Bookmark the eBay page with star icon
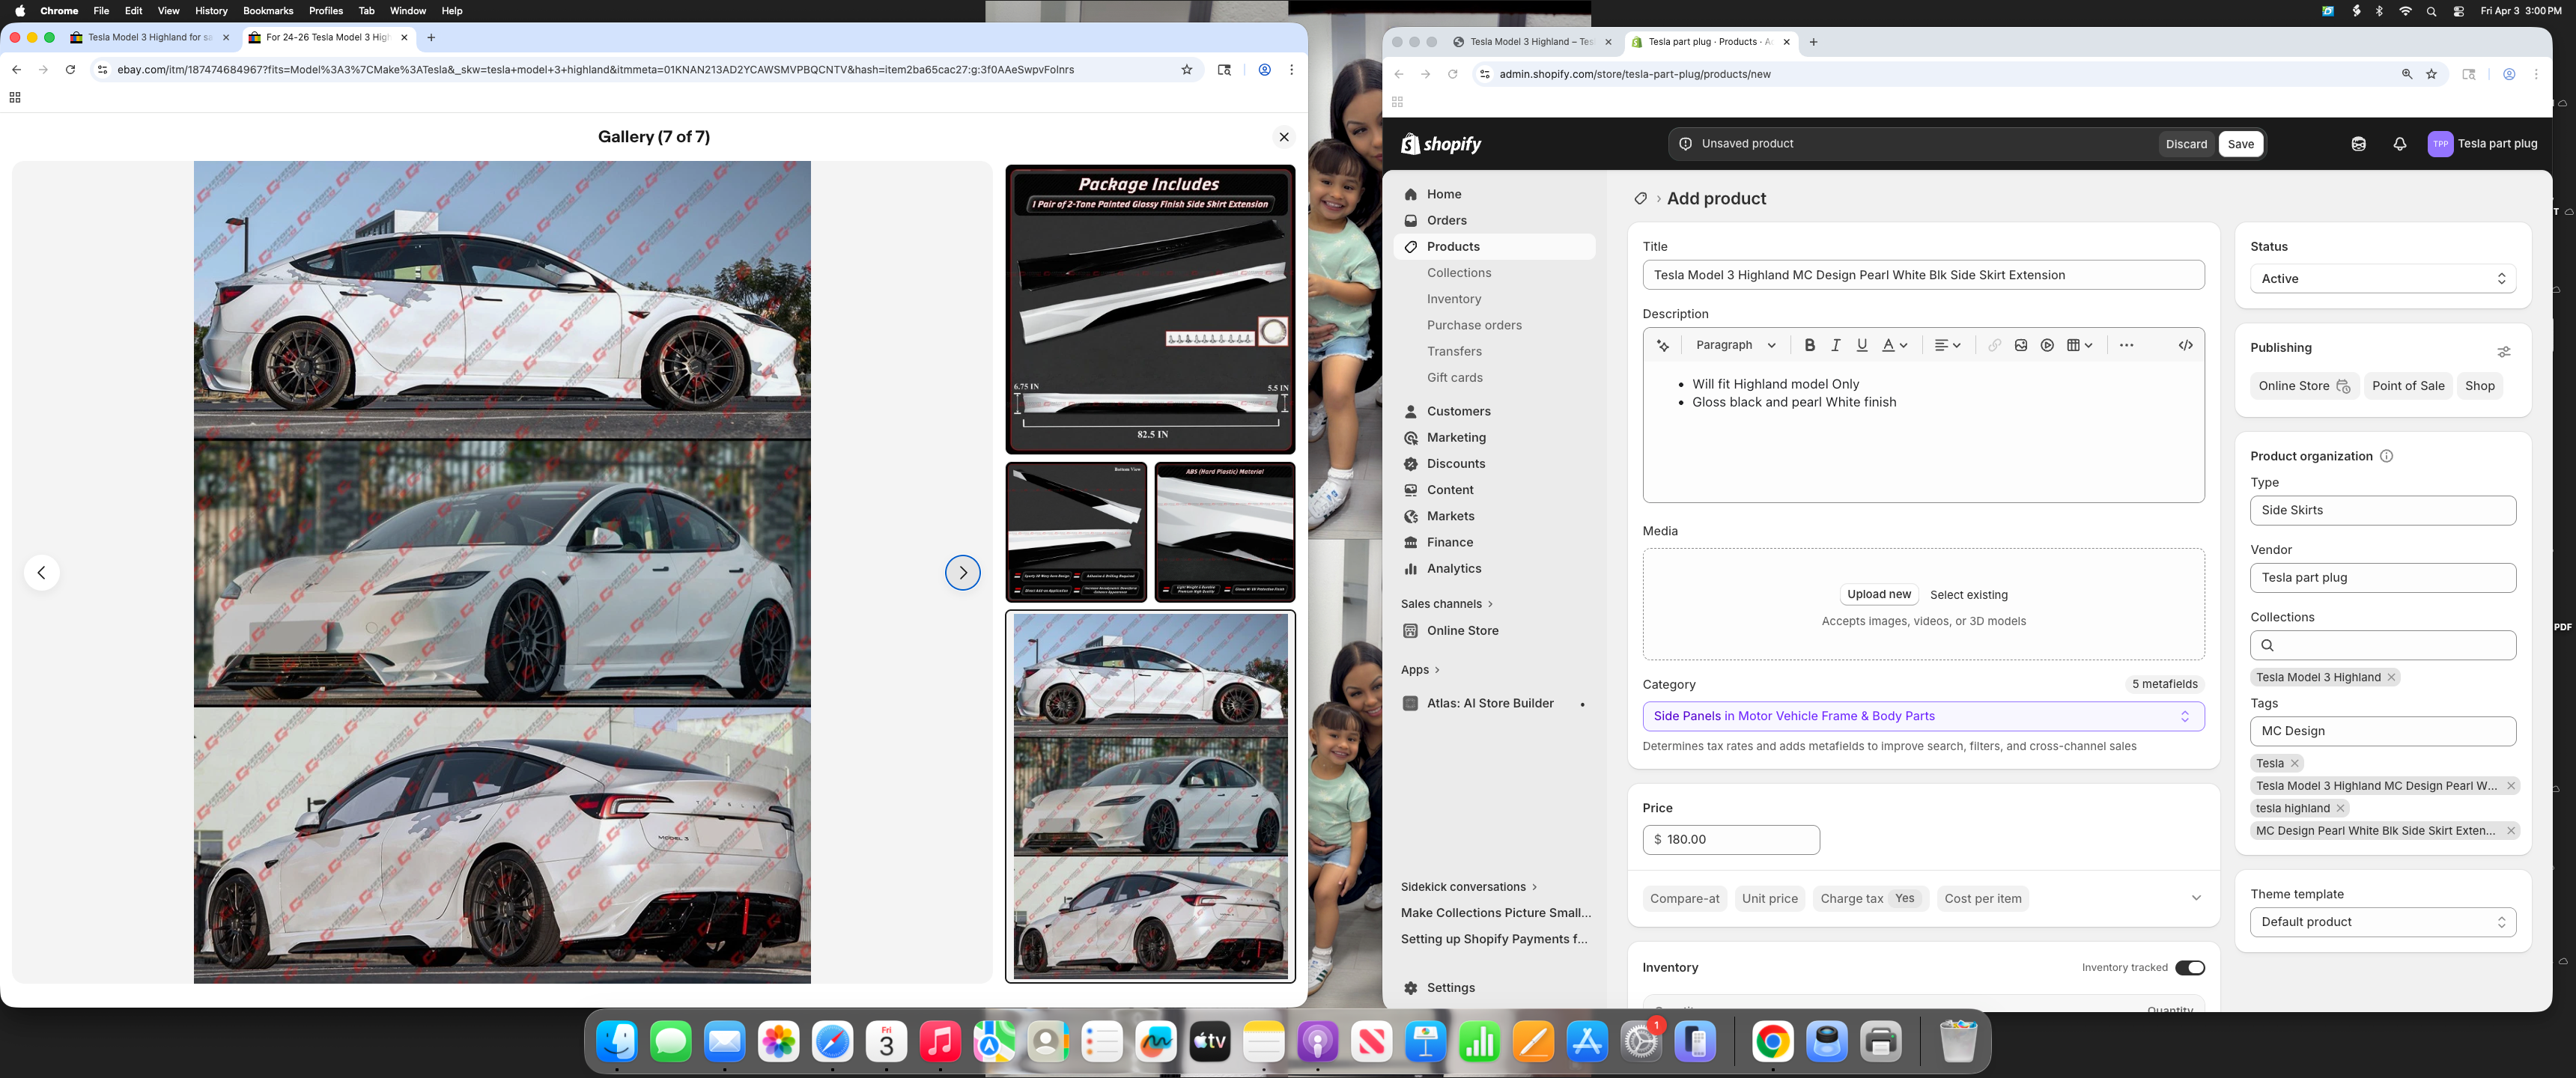Image resolution: width=2576 pixels, height=1078 pixels. click(x=1187, y=70)
